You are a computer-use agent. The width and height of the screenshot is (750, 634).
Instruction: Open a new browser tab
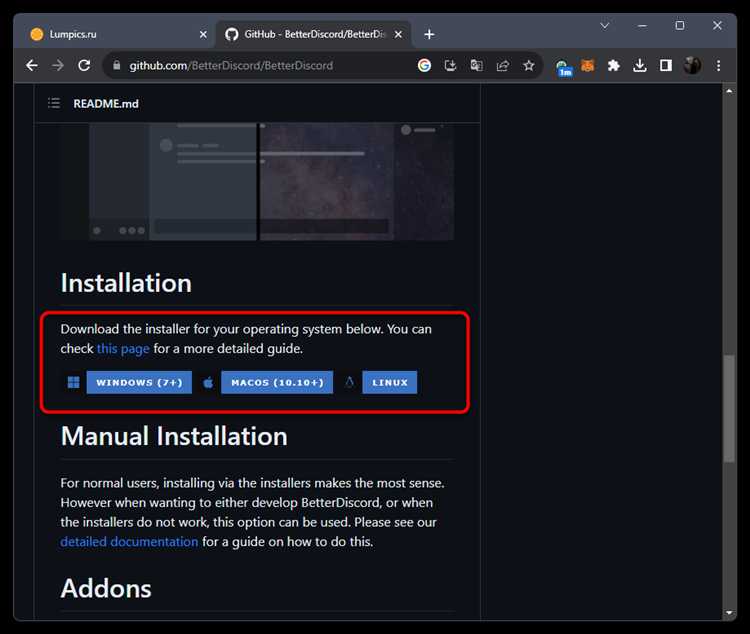tap(429, 34)
